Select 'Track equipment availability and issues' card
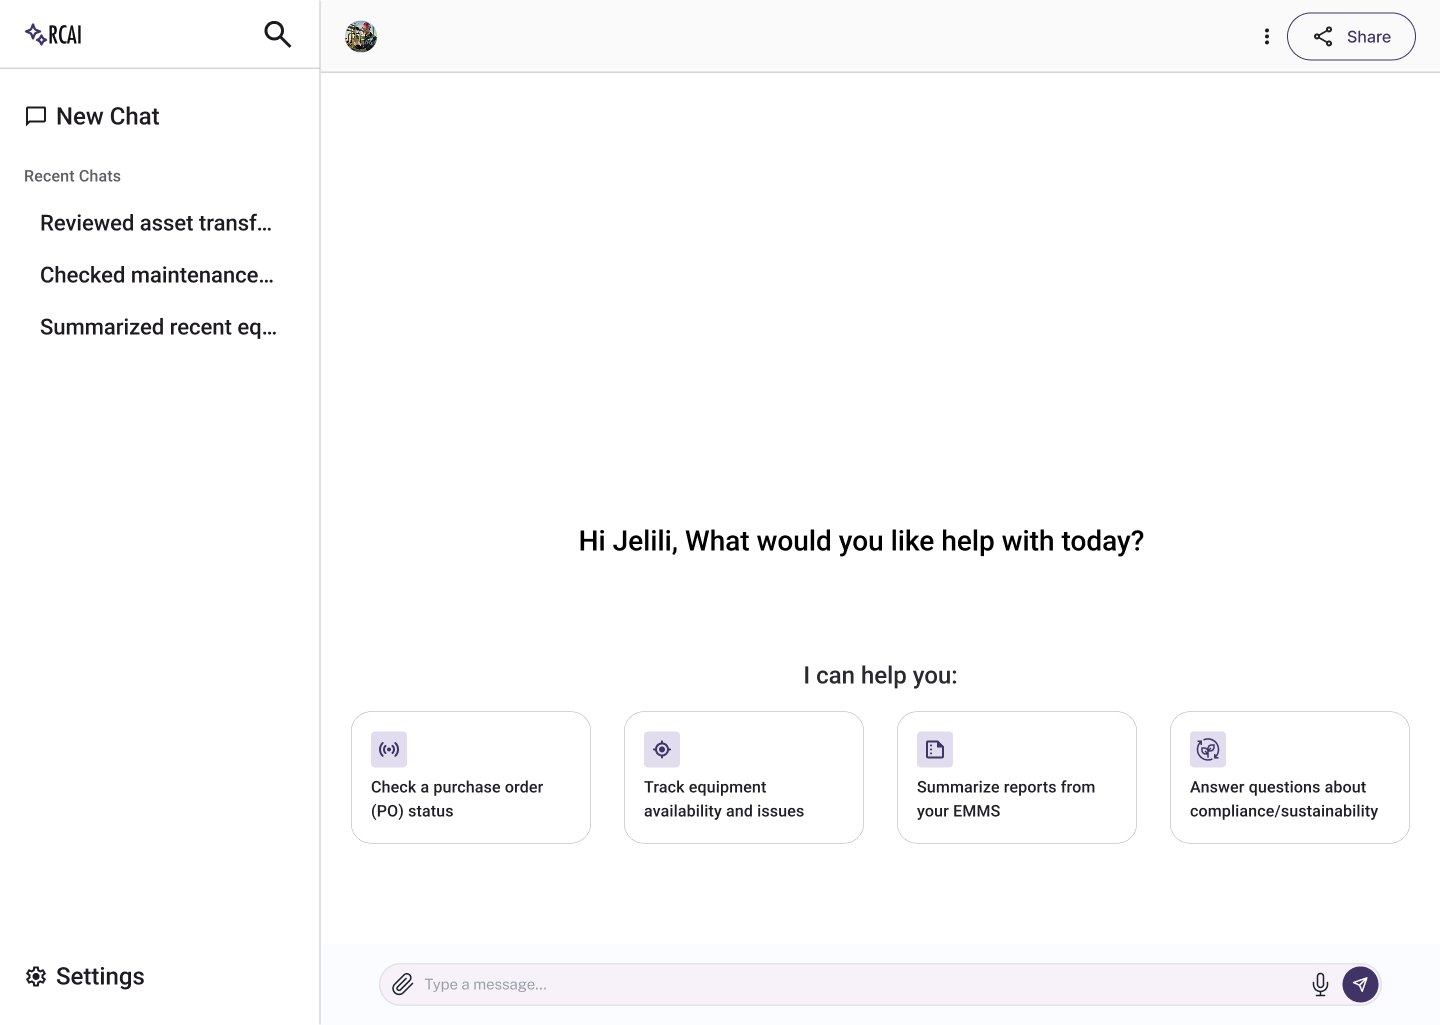The width and height of the screenshot is (1440, 1025). coord(744,777)
